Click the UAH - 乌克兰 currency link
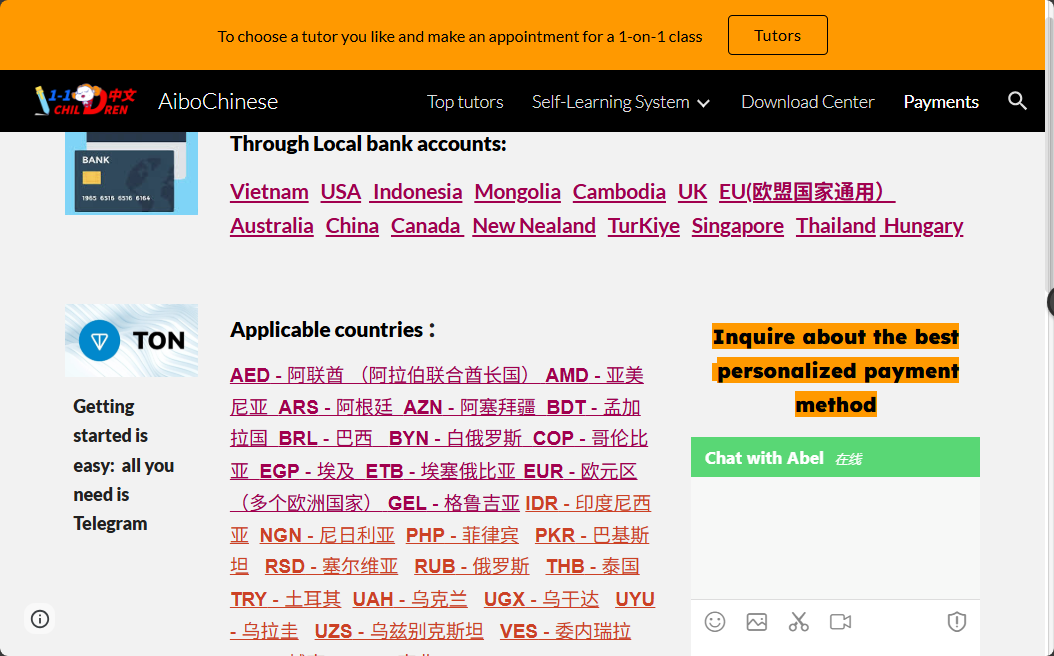 [x=410, y=599]
